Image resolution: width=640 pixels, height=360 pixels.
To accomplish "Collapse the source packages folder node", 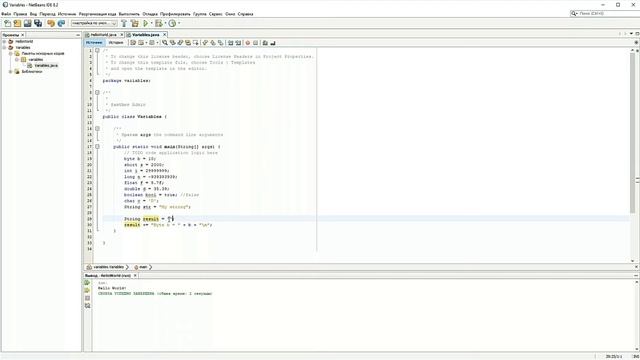I will click(11, 53).
